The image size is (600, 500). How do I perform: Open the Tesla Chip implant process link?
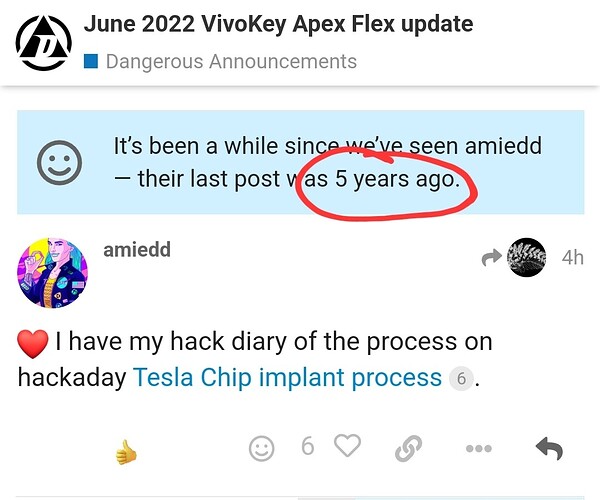287,378
